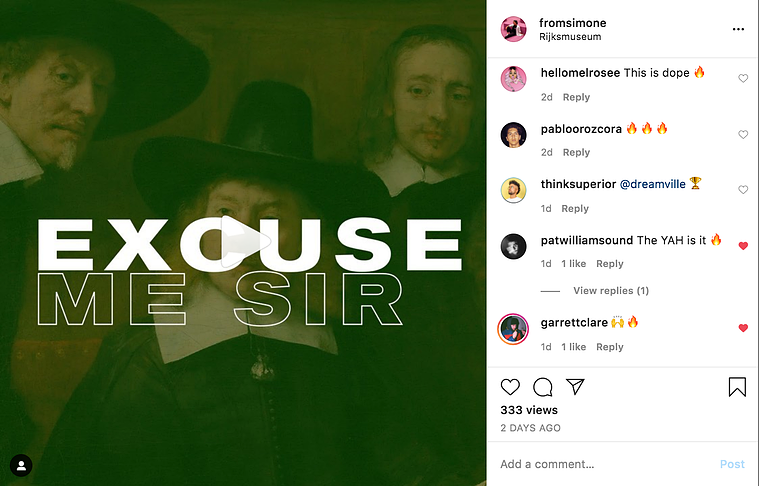Like pabloorozcora's comment heart
759x486 pixels.
pyautogui.click(x=743, y=135)
